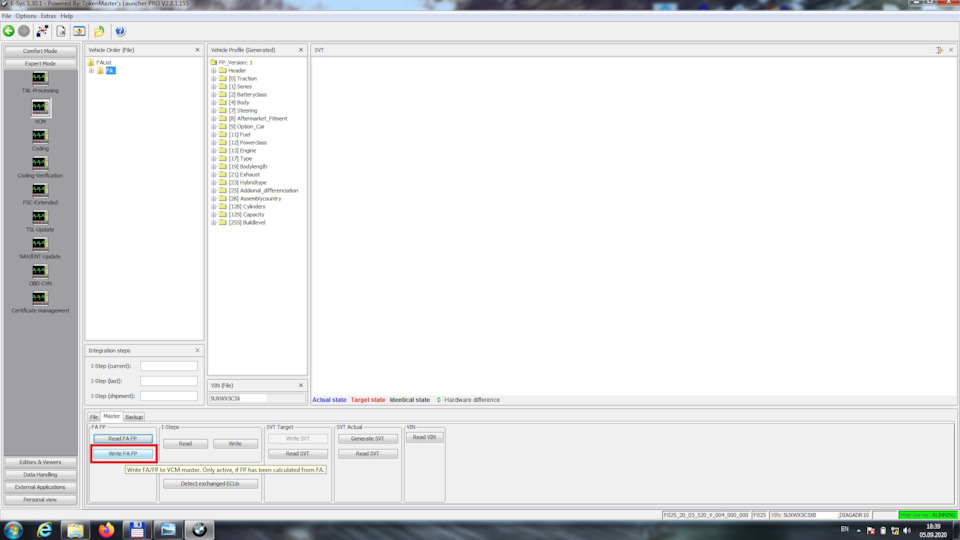
Task: Open the Help menu
Action: 67,16
